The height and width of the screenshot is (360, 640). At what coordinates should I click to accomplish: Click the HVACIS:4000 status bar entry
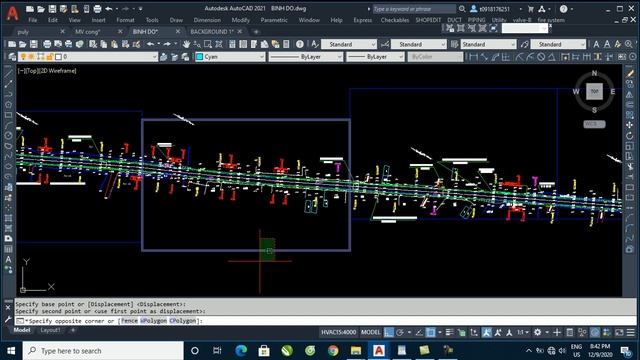(x=338, y=332)
